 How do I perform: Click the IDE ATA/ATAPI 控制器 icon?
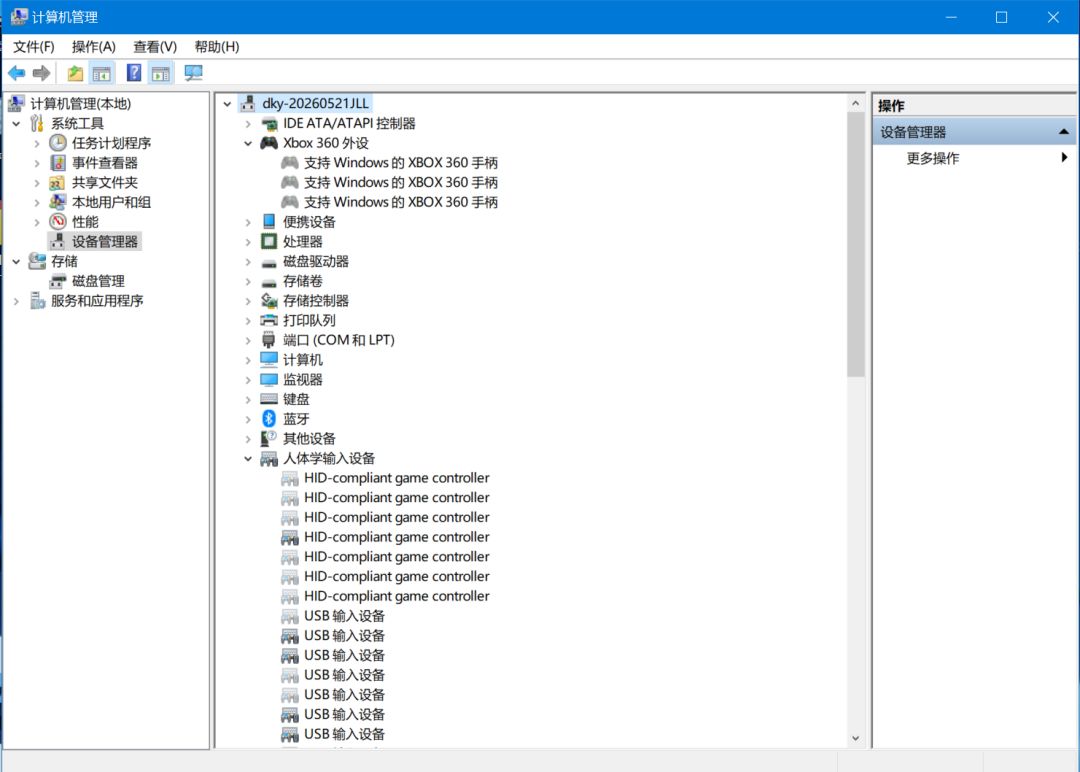coord(269,124)
